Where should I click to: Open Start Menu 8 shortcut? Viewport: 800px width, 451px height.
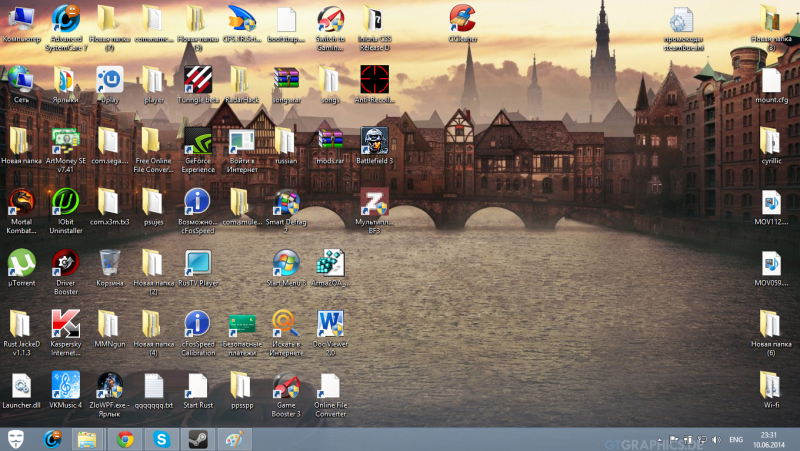(x=286, y=263)
